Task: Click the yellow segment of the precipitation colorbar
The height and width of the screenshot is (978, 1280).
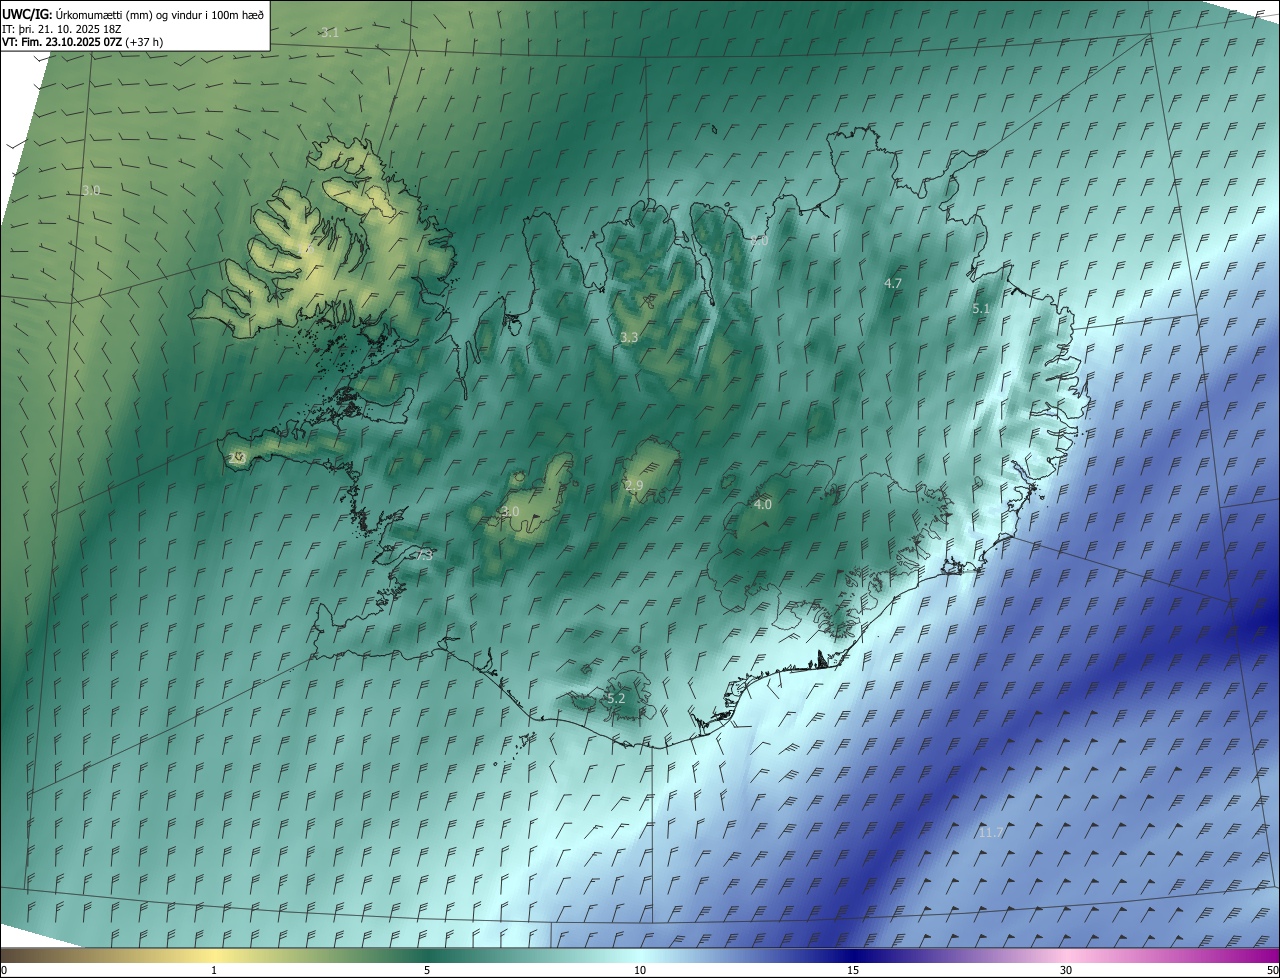Action: (x=214, y=956)
